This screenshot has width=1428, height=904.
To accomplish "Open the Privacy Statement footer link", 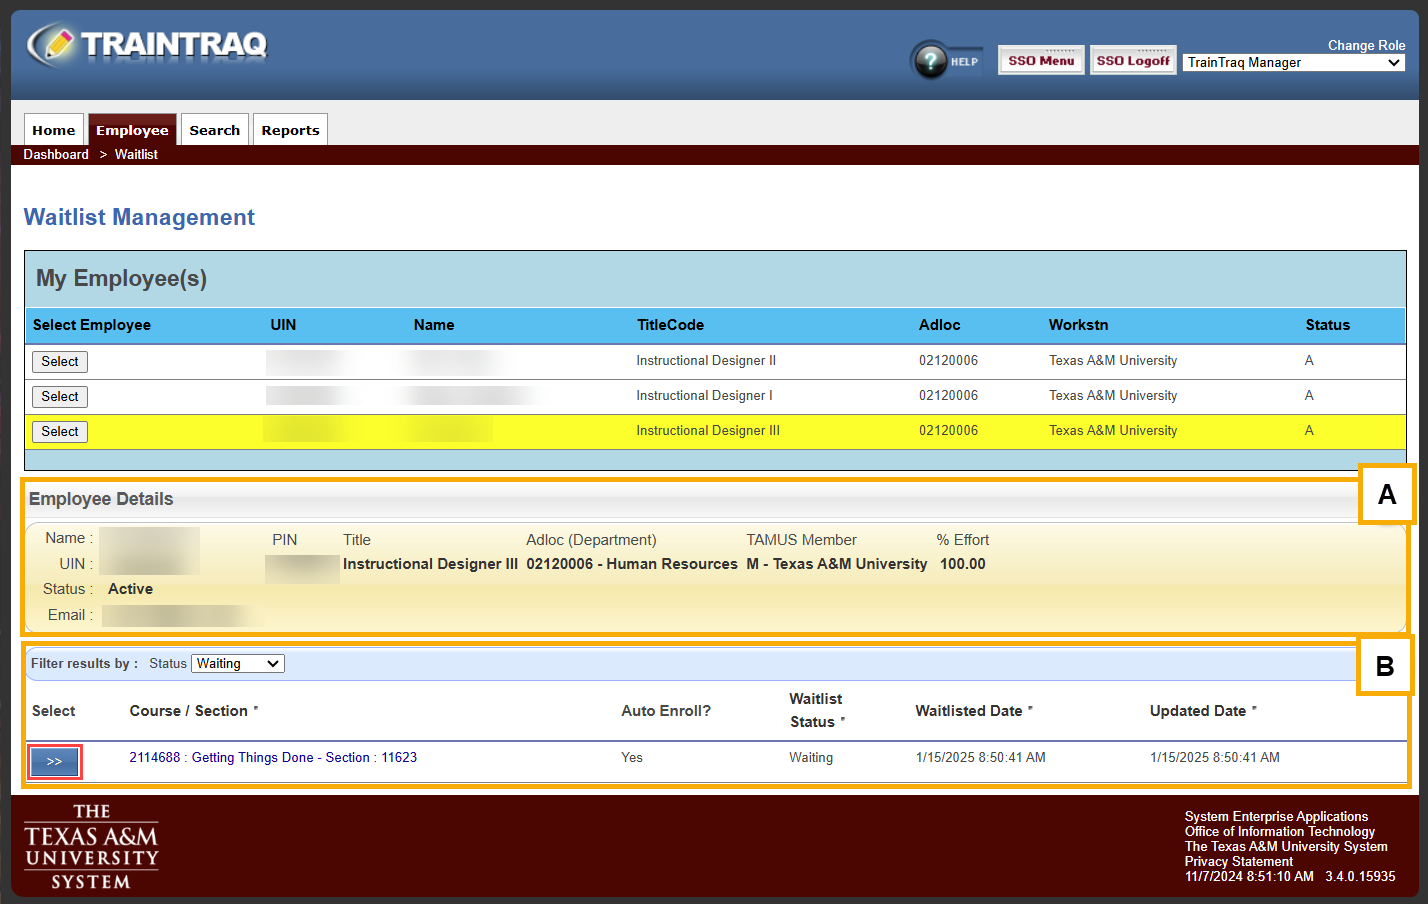I will click(1238, 862).
